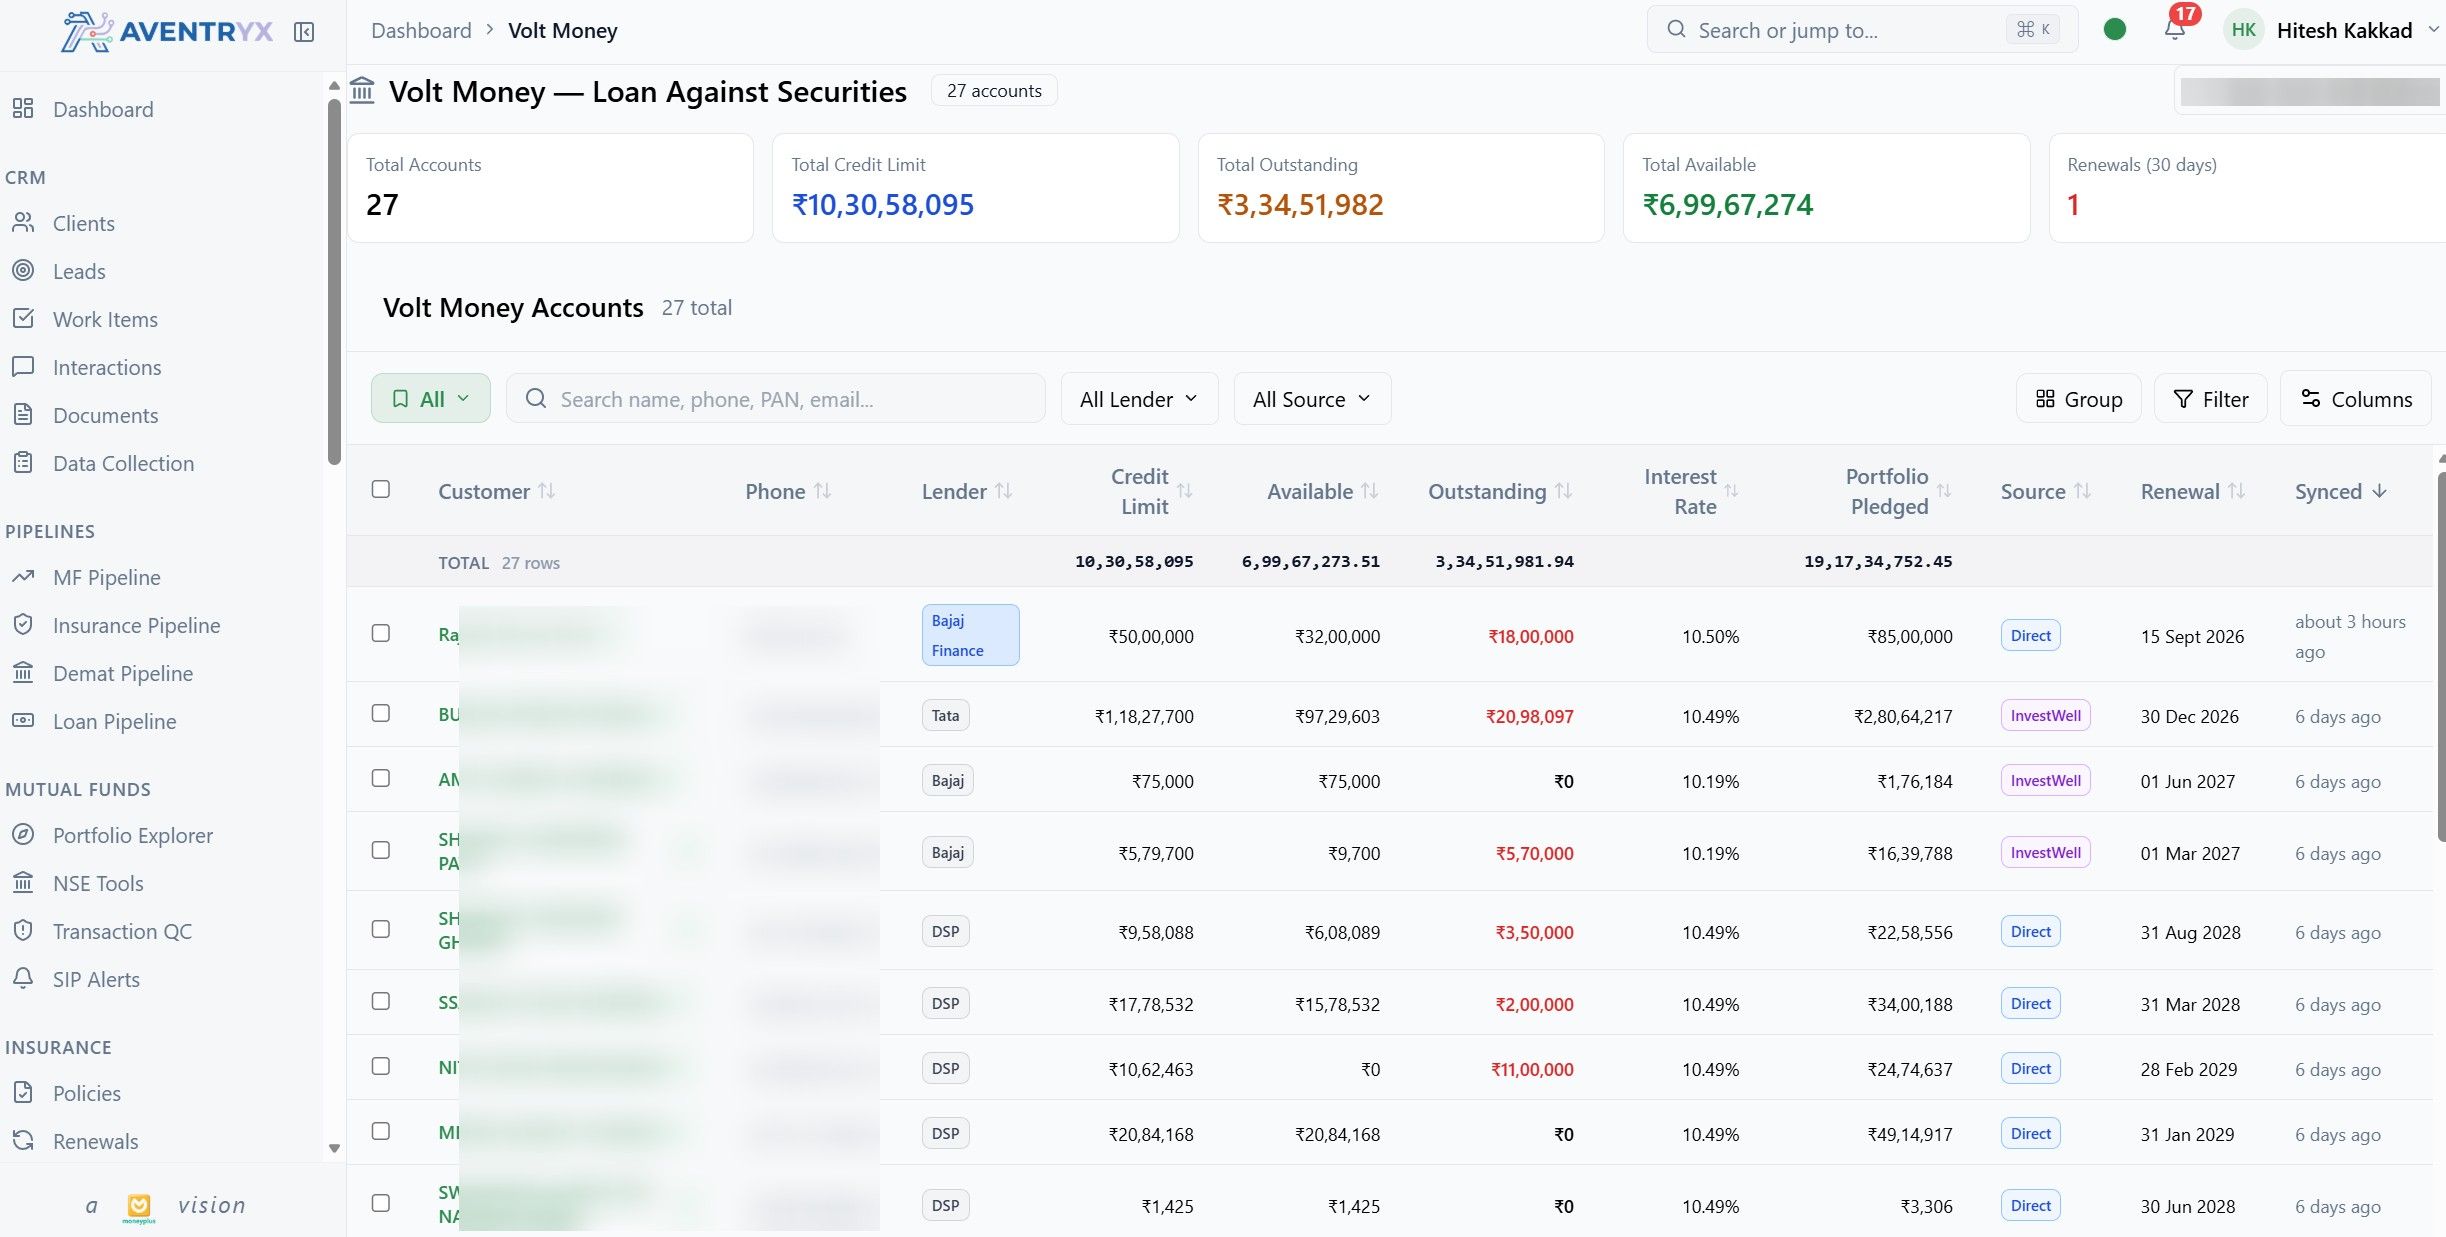
Task: Navigate to Dashboard via breadcrumb
Action: [x=421, y=30]
